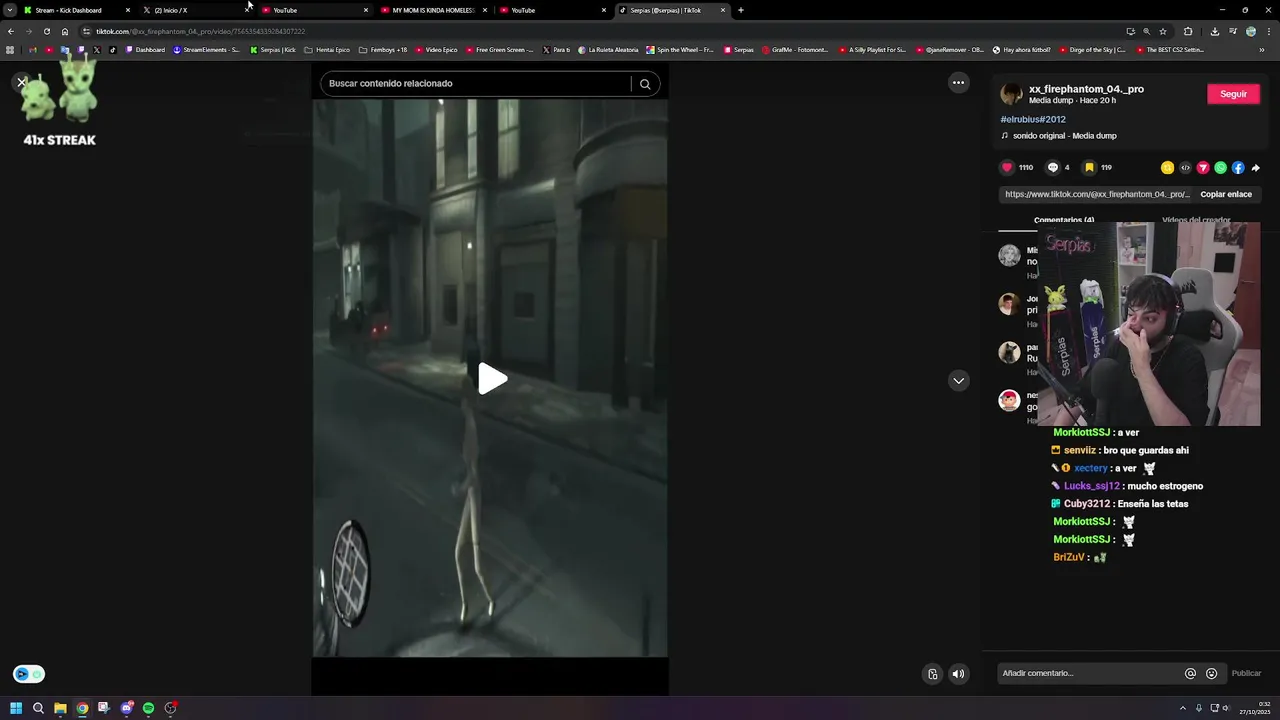Image resolution: width=1280 pixels, height=720 pixels.
Task: Open 'The BEST CS2 Settin...' bookmark
Action: click(x=1170, y=50)
